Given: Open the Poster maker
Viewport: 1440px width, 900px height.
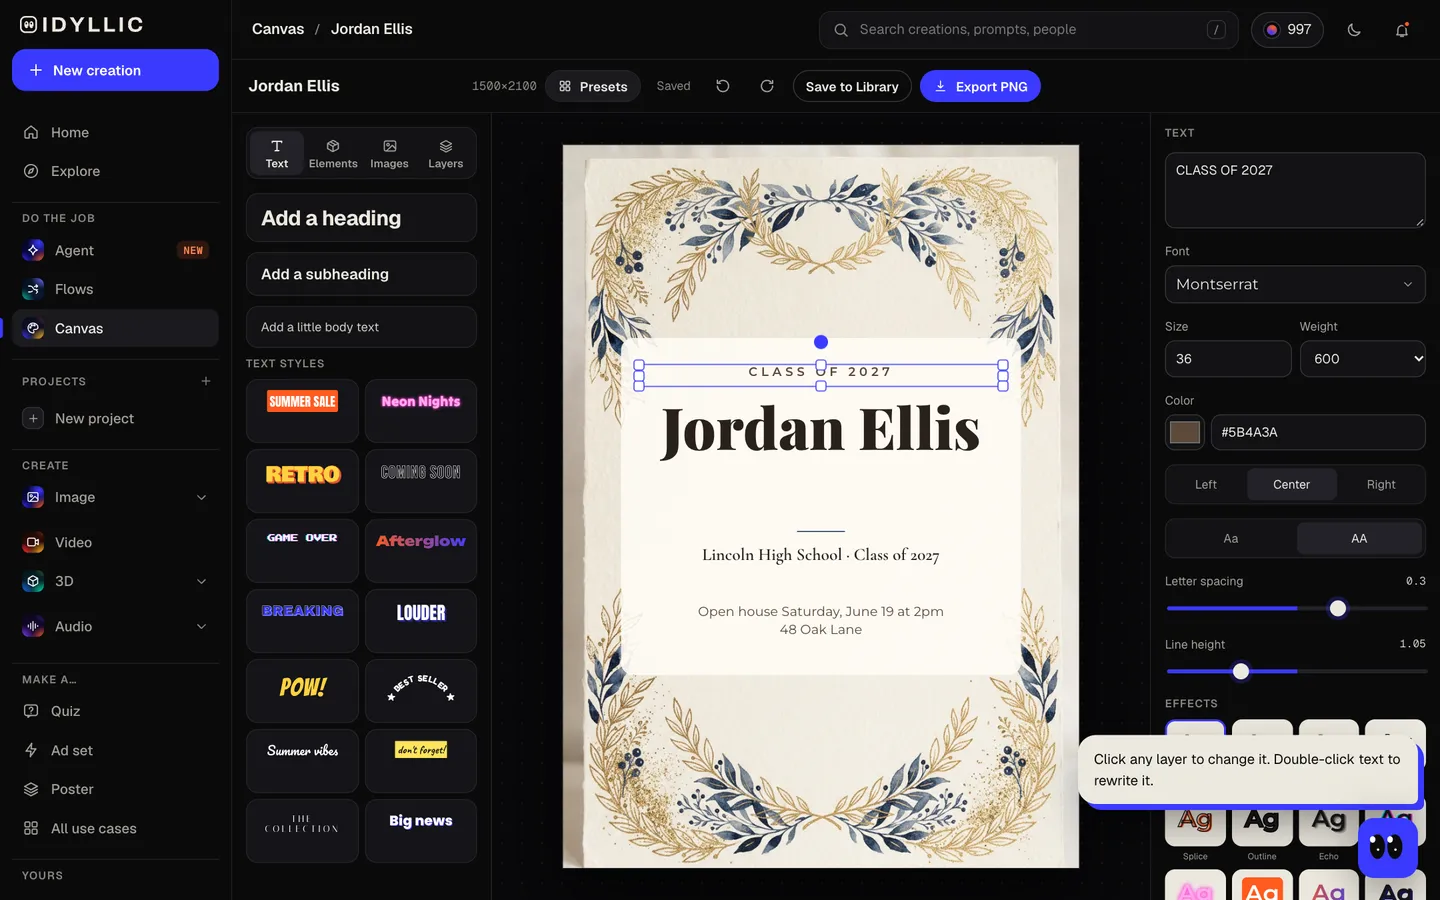Looking at the screenshot, I should pos(115,789).
